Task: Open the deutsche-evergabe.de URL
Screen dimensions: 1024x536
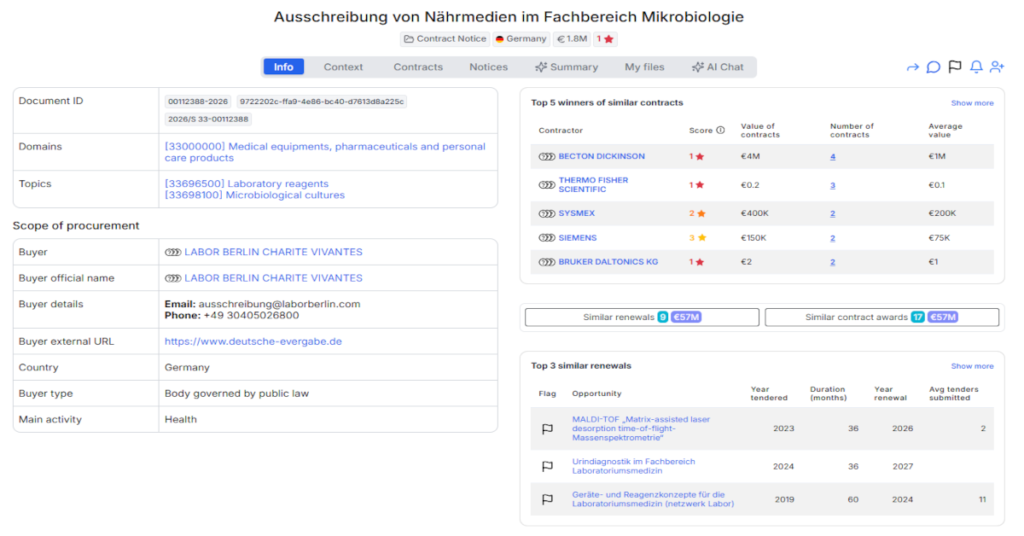Action: (x=253, y=341)
